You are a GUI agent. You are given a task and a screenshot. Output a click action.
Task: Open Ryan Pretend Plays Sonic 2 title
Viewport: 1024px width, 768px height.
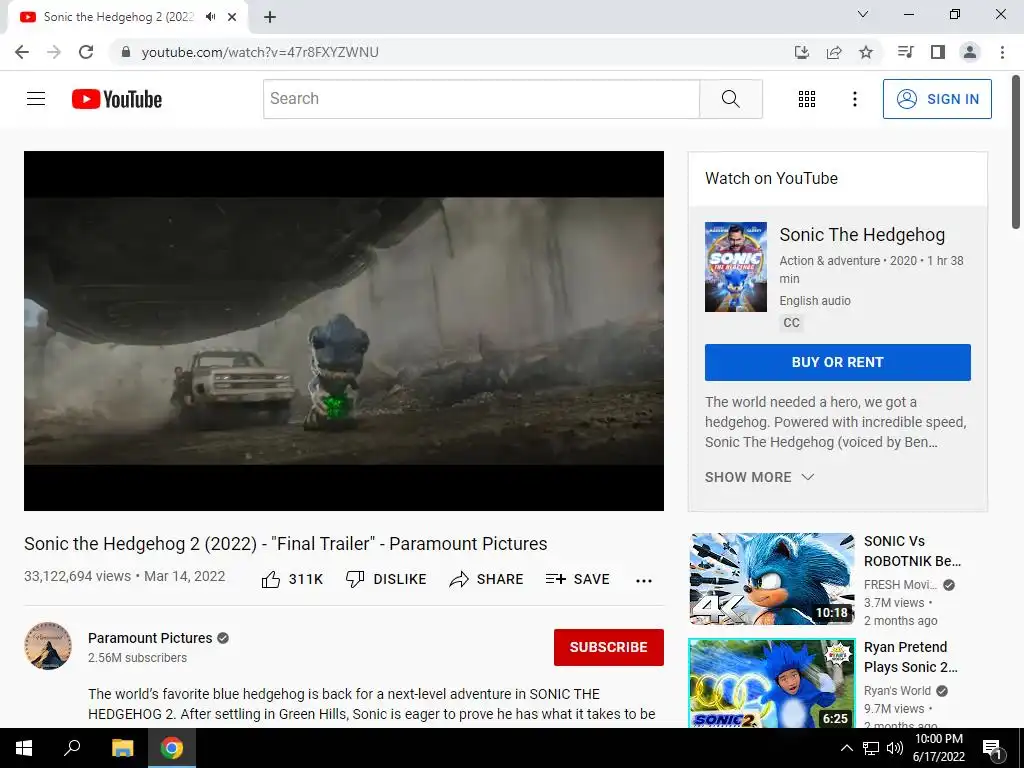click(x=911, y=657)
